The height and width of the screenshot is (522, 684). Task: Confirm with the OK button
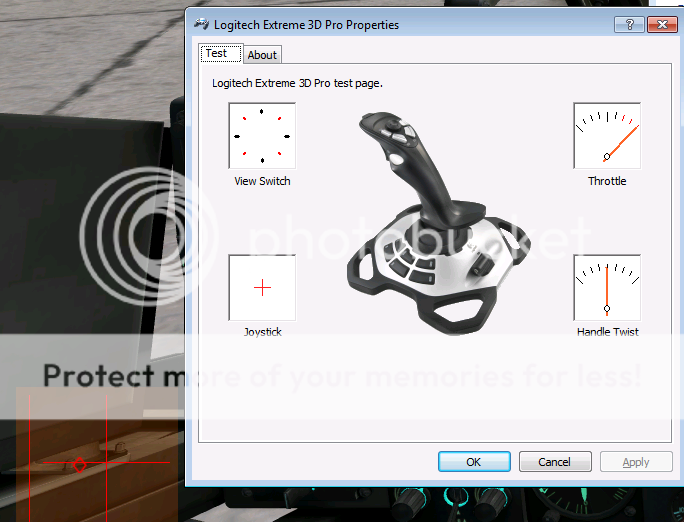474,461
